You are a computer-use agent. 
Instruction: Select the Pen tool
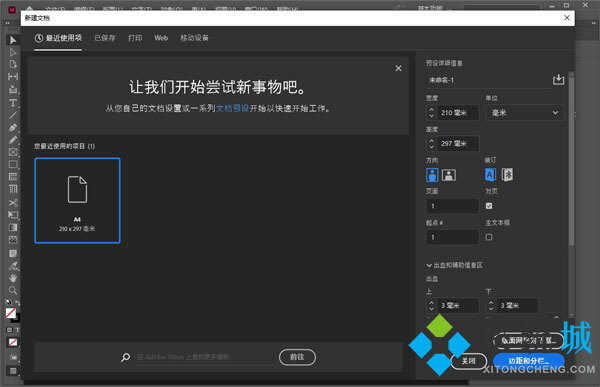pyautogui.click(x=13, y=127)
